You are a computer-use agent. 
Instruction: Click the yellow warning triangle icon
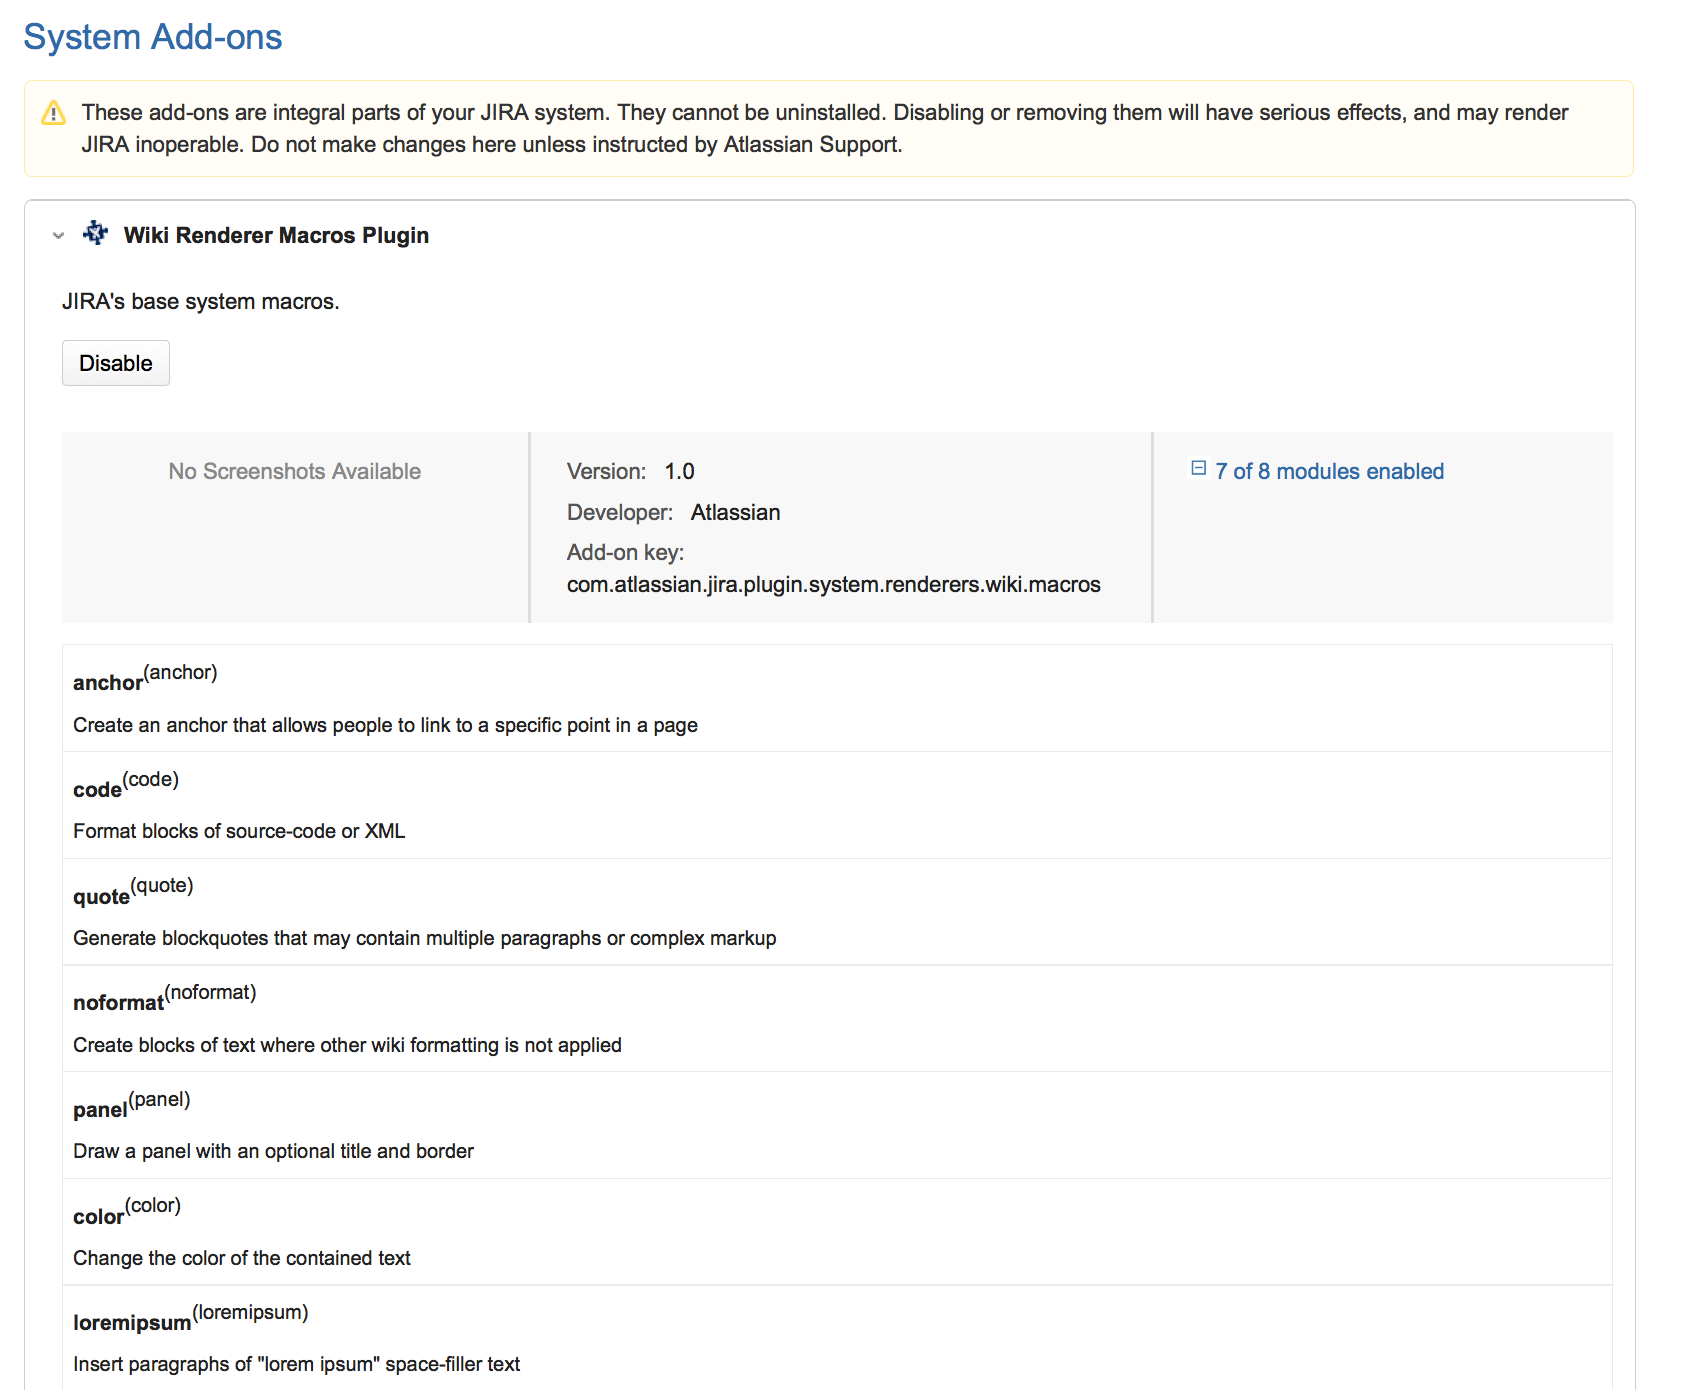click(x=54, y=113)
